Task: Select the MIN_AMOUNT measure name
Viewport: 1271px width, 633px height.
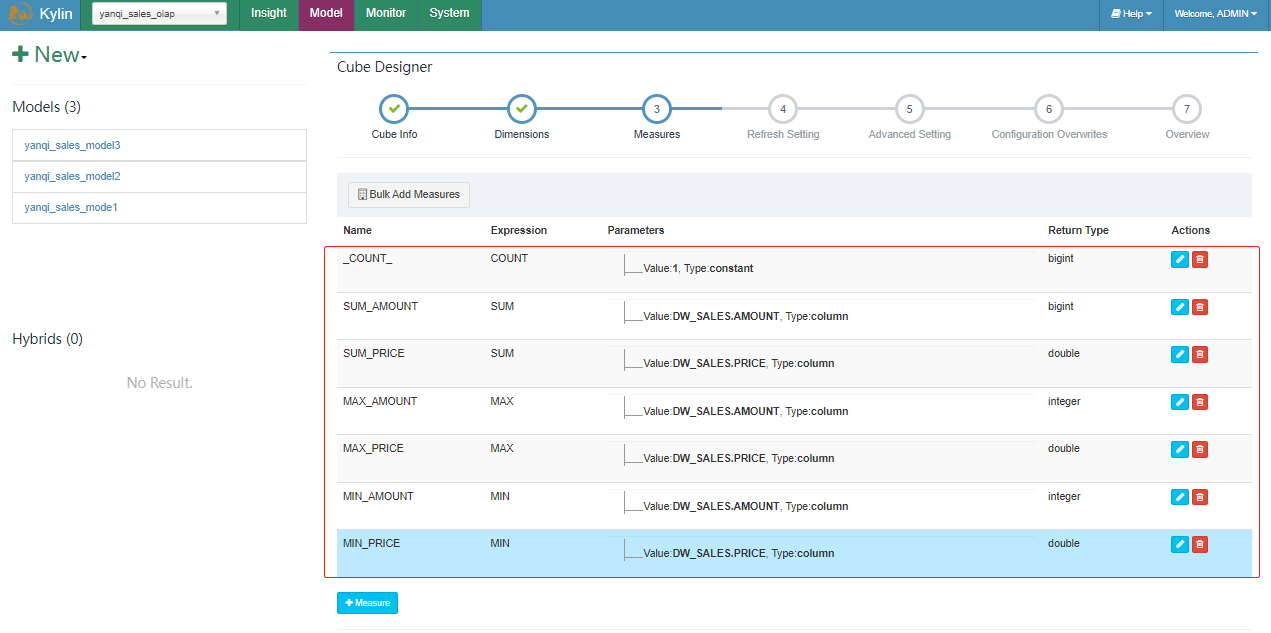Action: click(x=378, y=496)
